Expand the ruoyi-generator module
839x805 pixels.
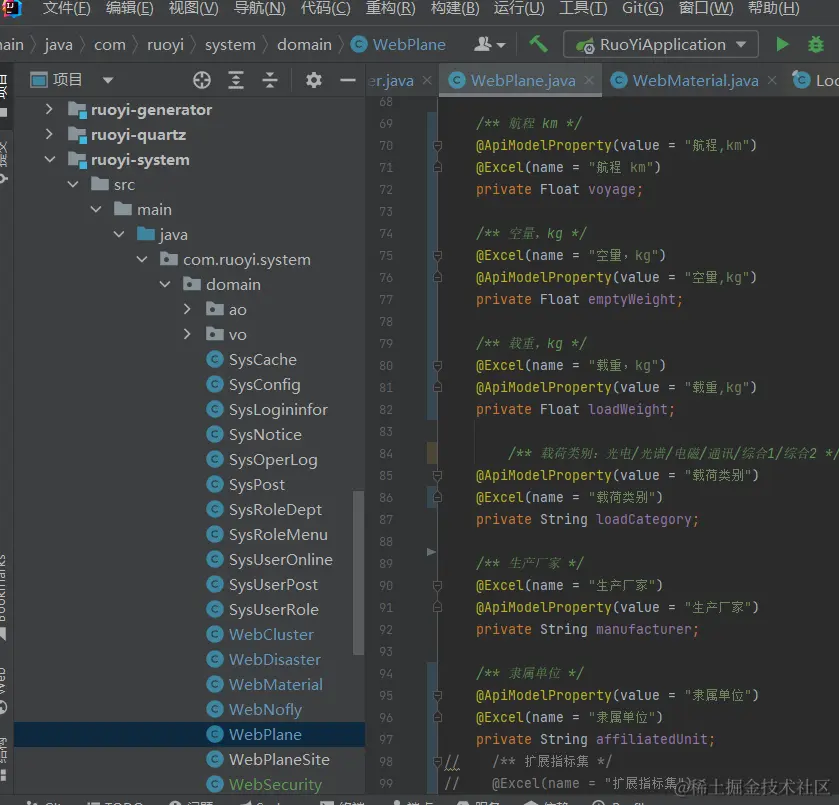(49, 109)
